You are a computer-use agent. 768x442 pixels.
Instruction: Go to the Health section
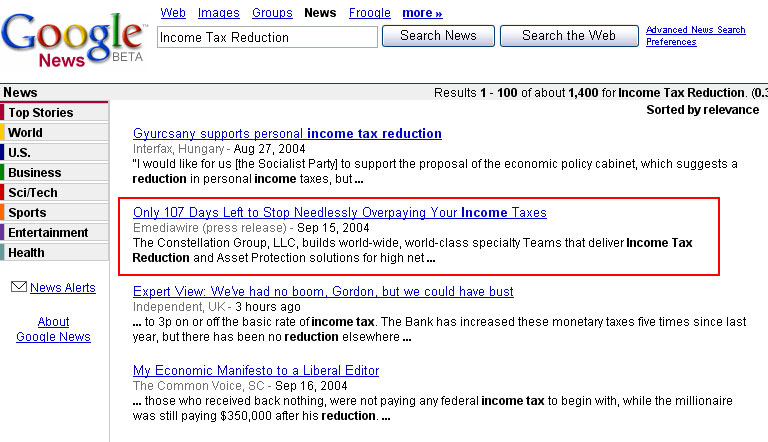click(x=54, y=253)
